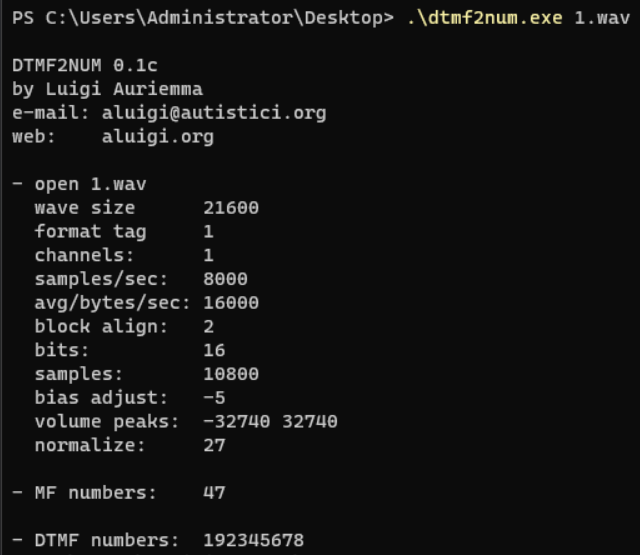Screen dimensions: 640x555
Task: Click the wave size value 21600
Action: 231,208
